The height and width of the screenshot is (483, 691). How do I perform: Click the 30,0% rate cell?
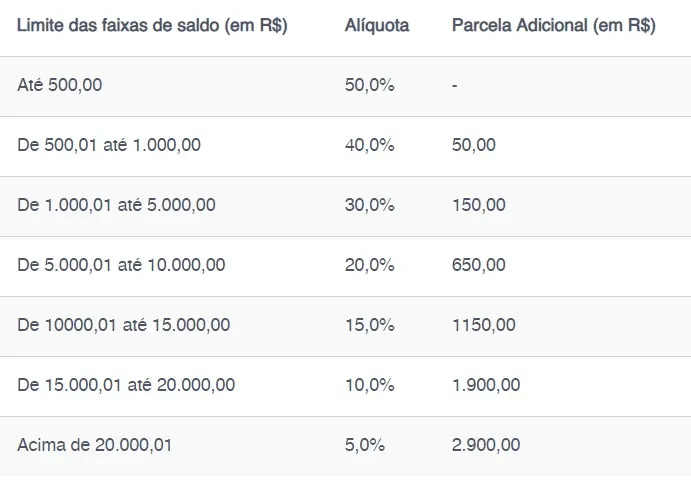(369, 205)
